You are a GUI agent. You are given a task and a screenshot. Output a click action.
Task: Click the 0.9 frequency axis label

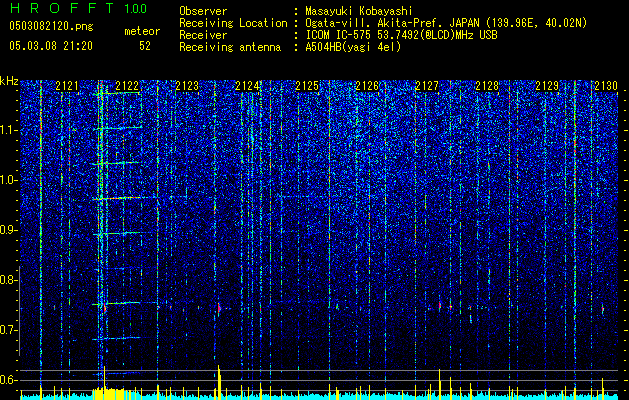[9, 230]
